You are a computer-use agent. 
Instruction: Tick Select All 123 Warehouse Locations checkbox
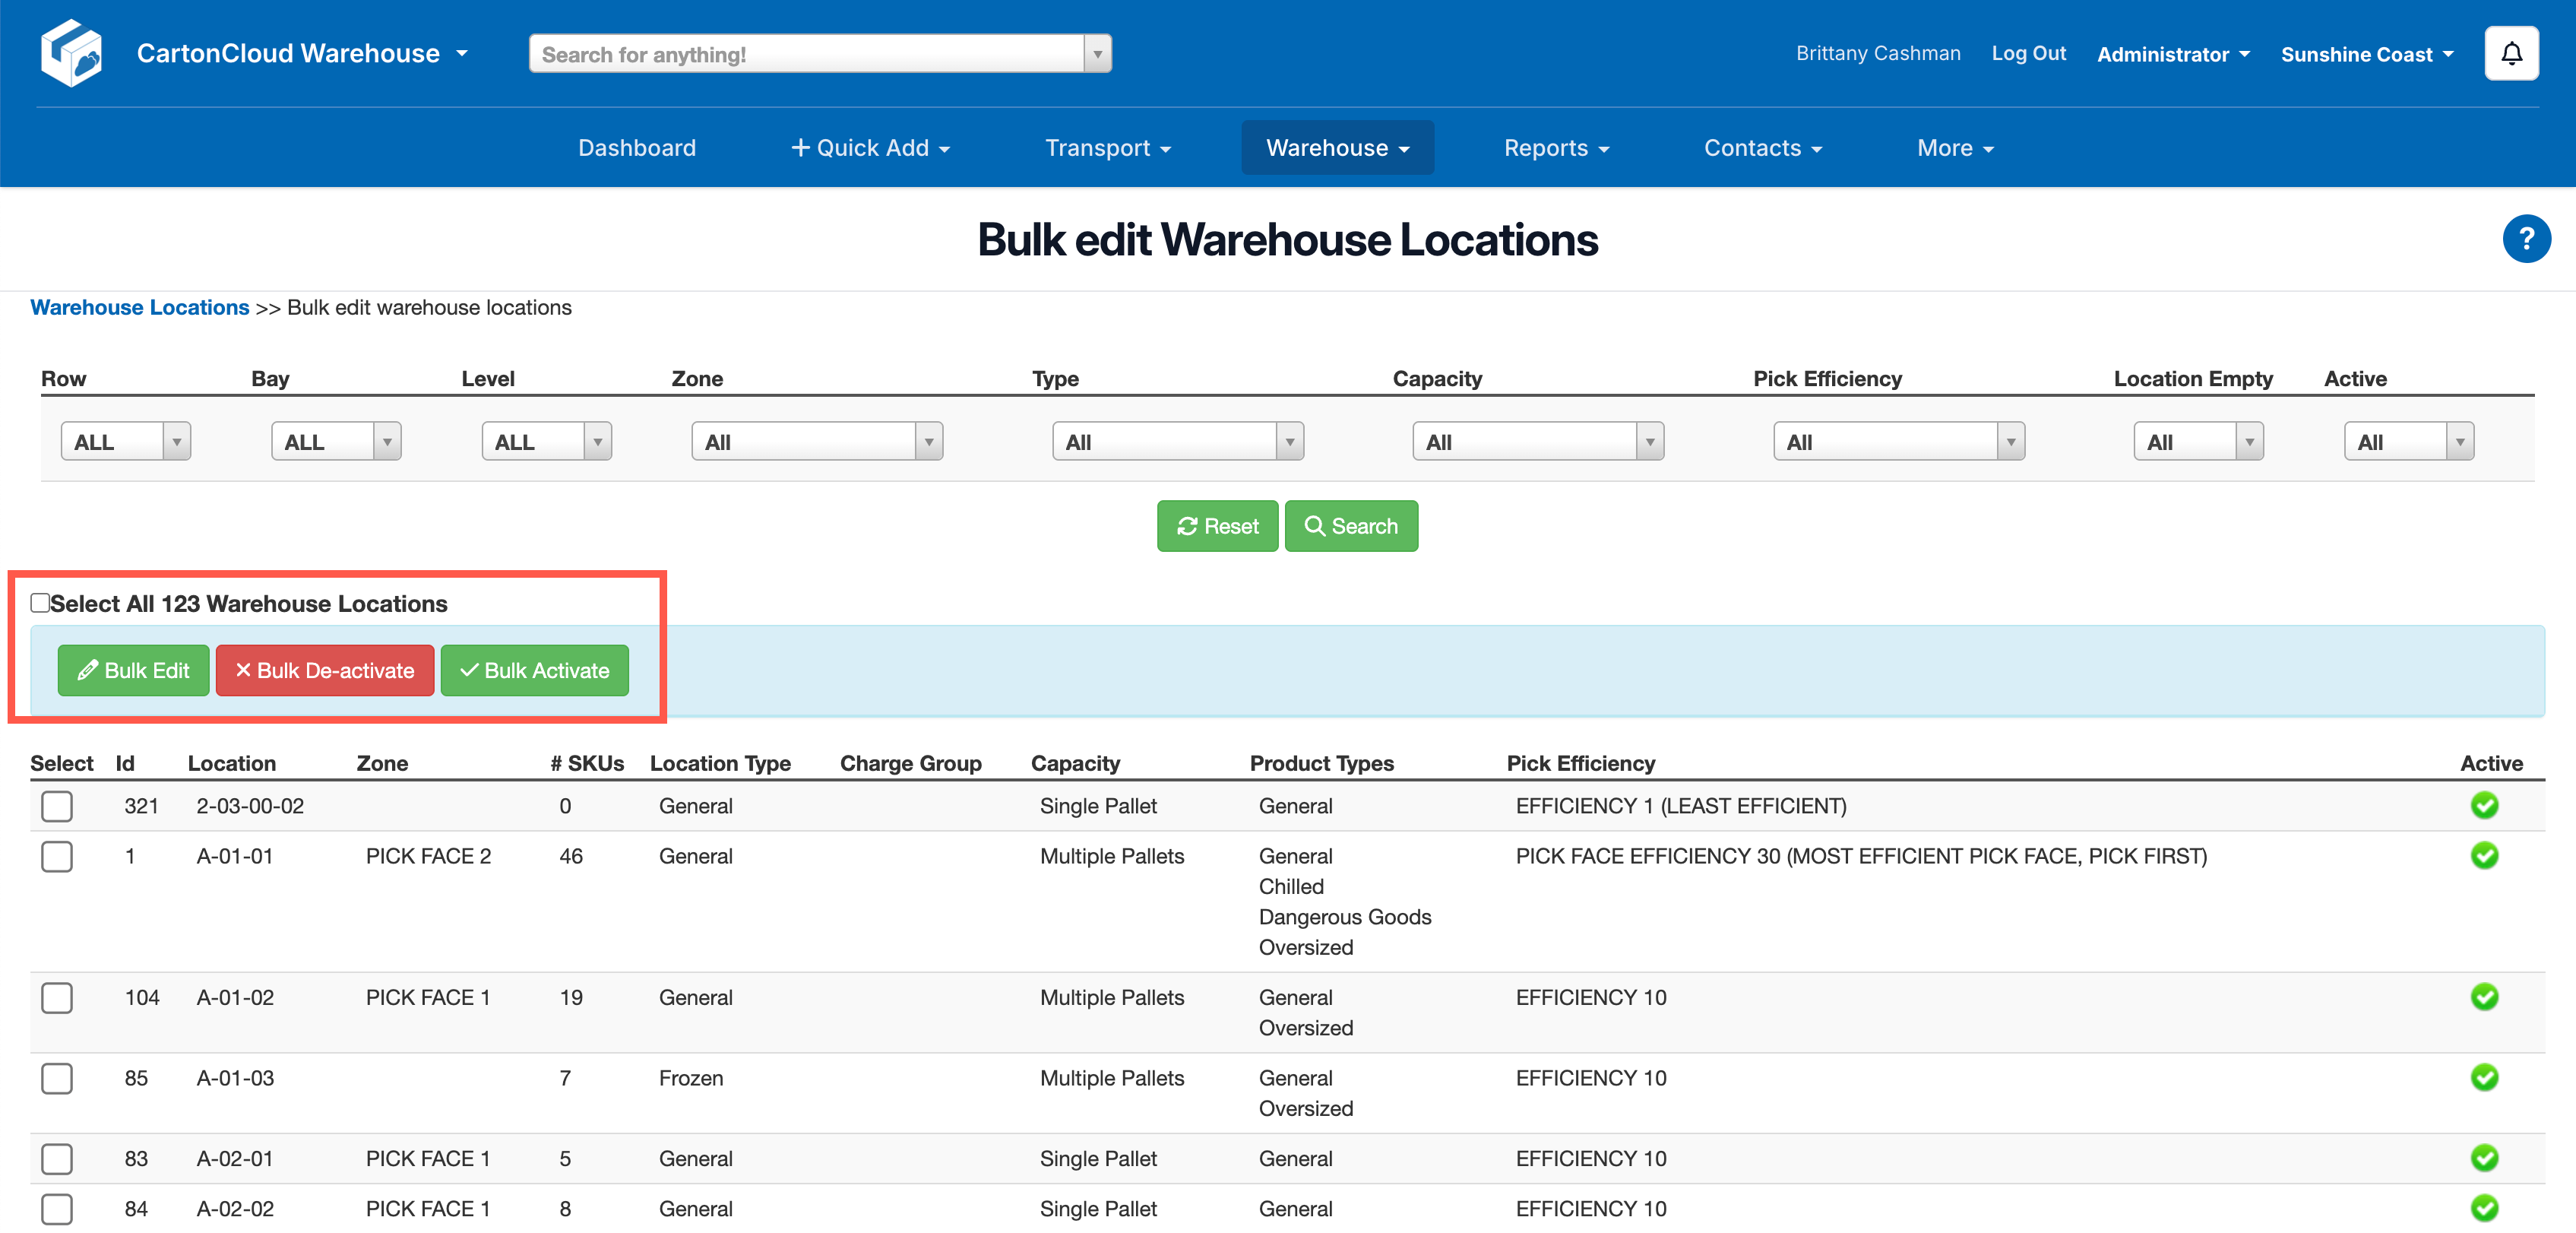[40, 602]
